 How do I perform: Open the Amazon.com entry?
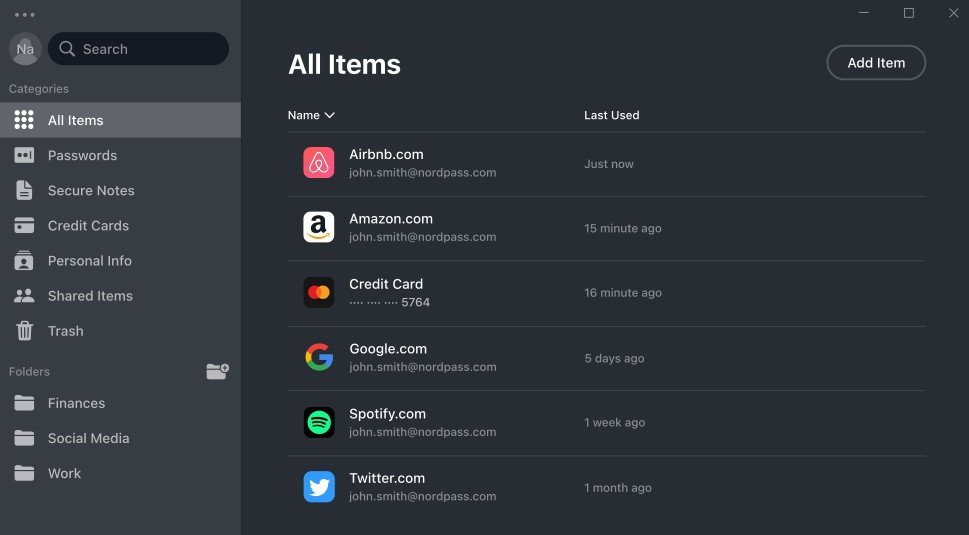606,228
